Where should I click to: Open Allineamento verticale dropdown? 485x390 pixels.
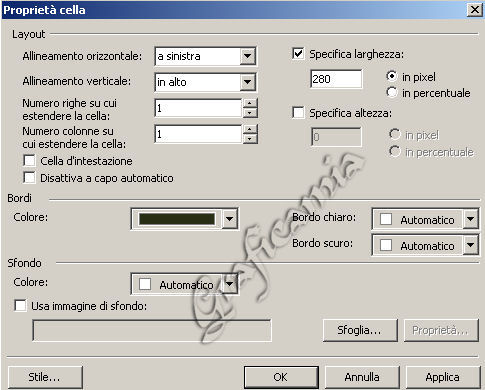click(247, 82)
